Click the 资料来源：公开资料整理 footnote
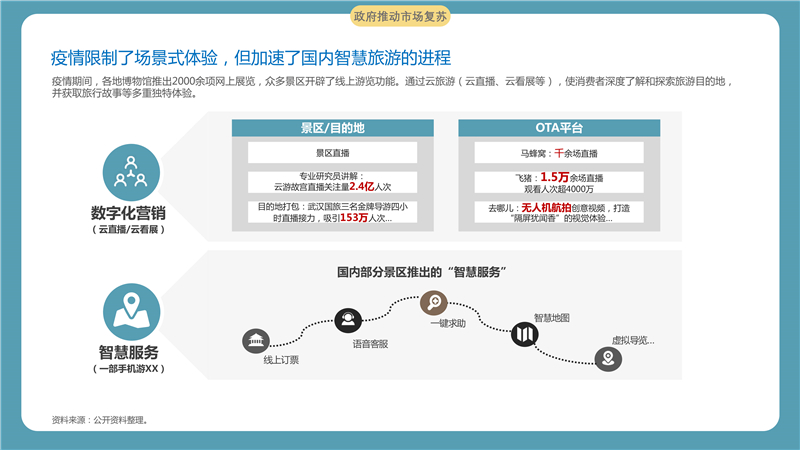 pos(101,420)
